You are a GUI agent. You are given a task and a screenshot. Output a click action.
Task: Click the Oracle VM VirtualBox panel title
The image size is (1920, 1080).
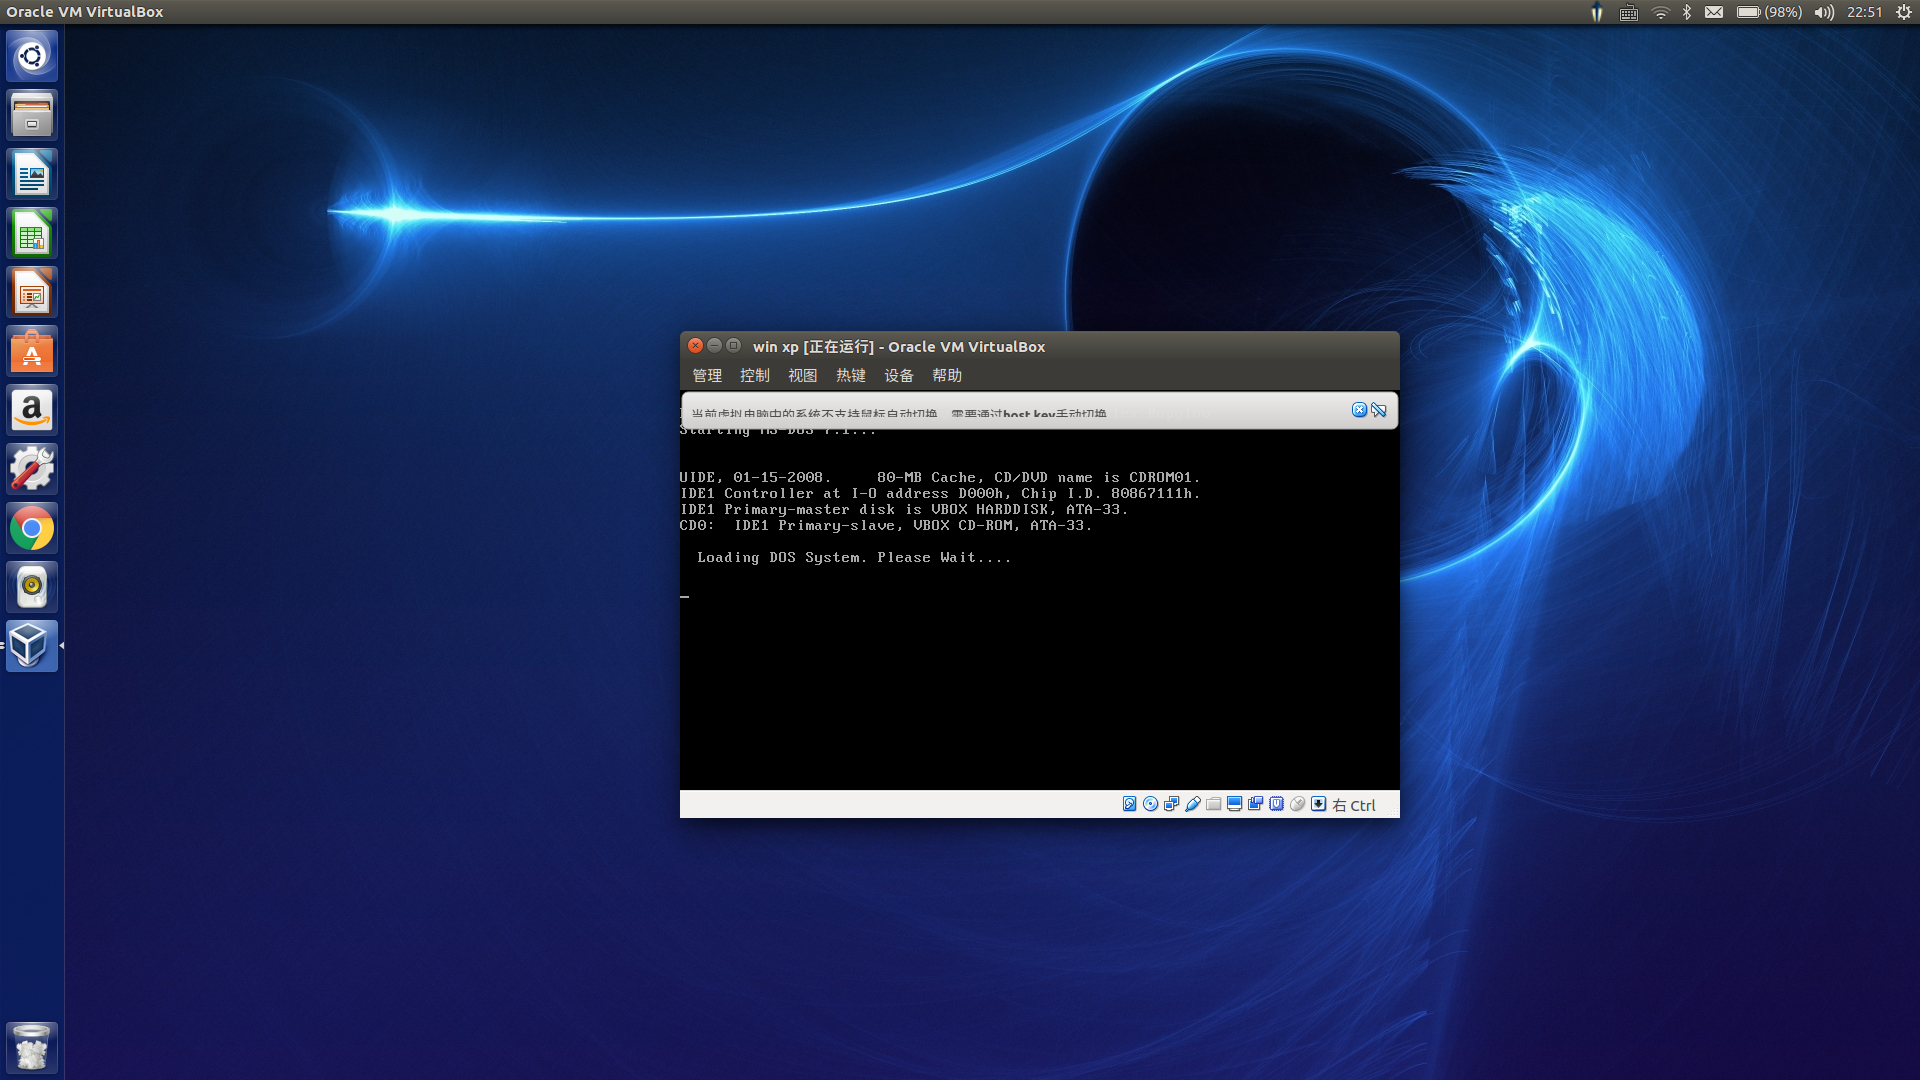85,12
